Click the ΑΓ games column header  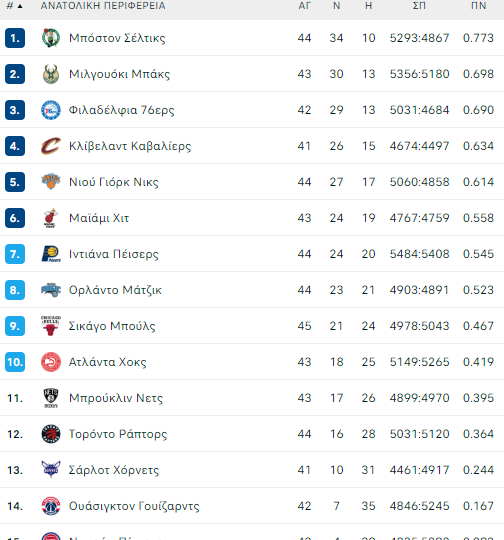click(x=305, y=6)
